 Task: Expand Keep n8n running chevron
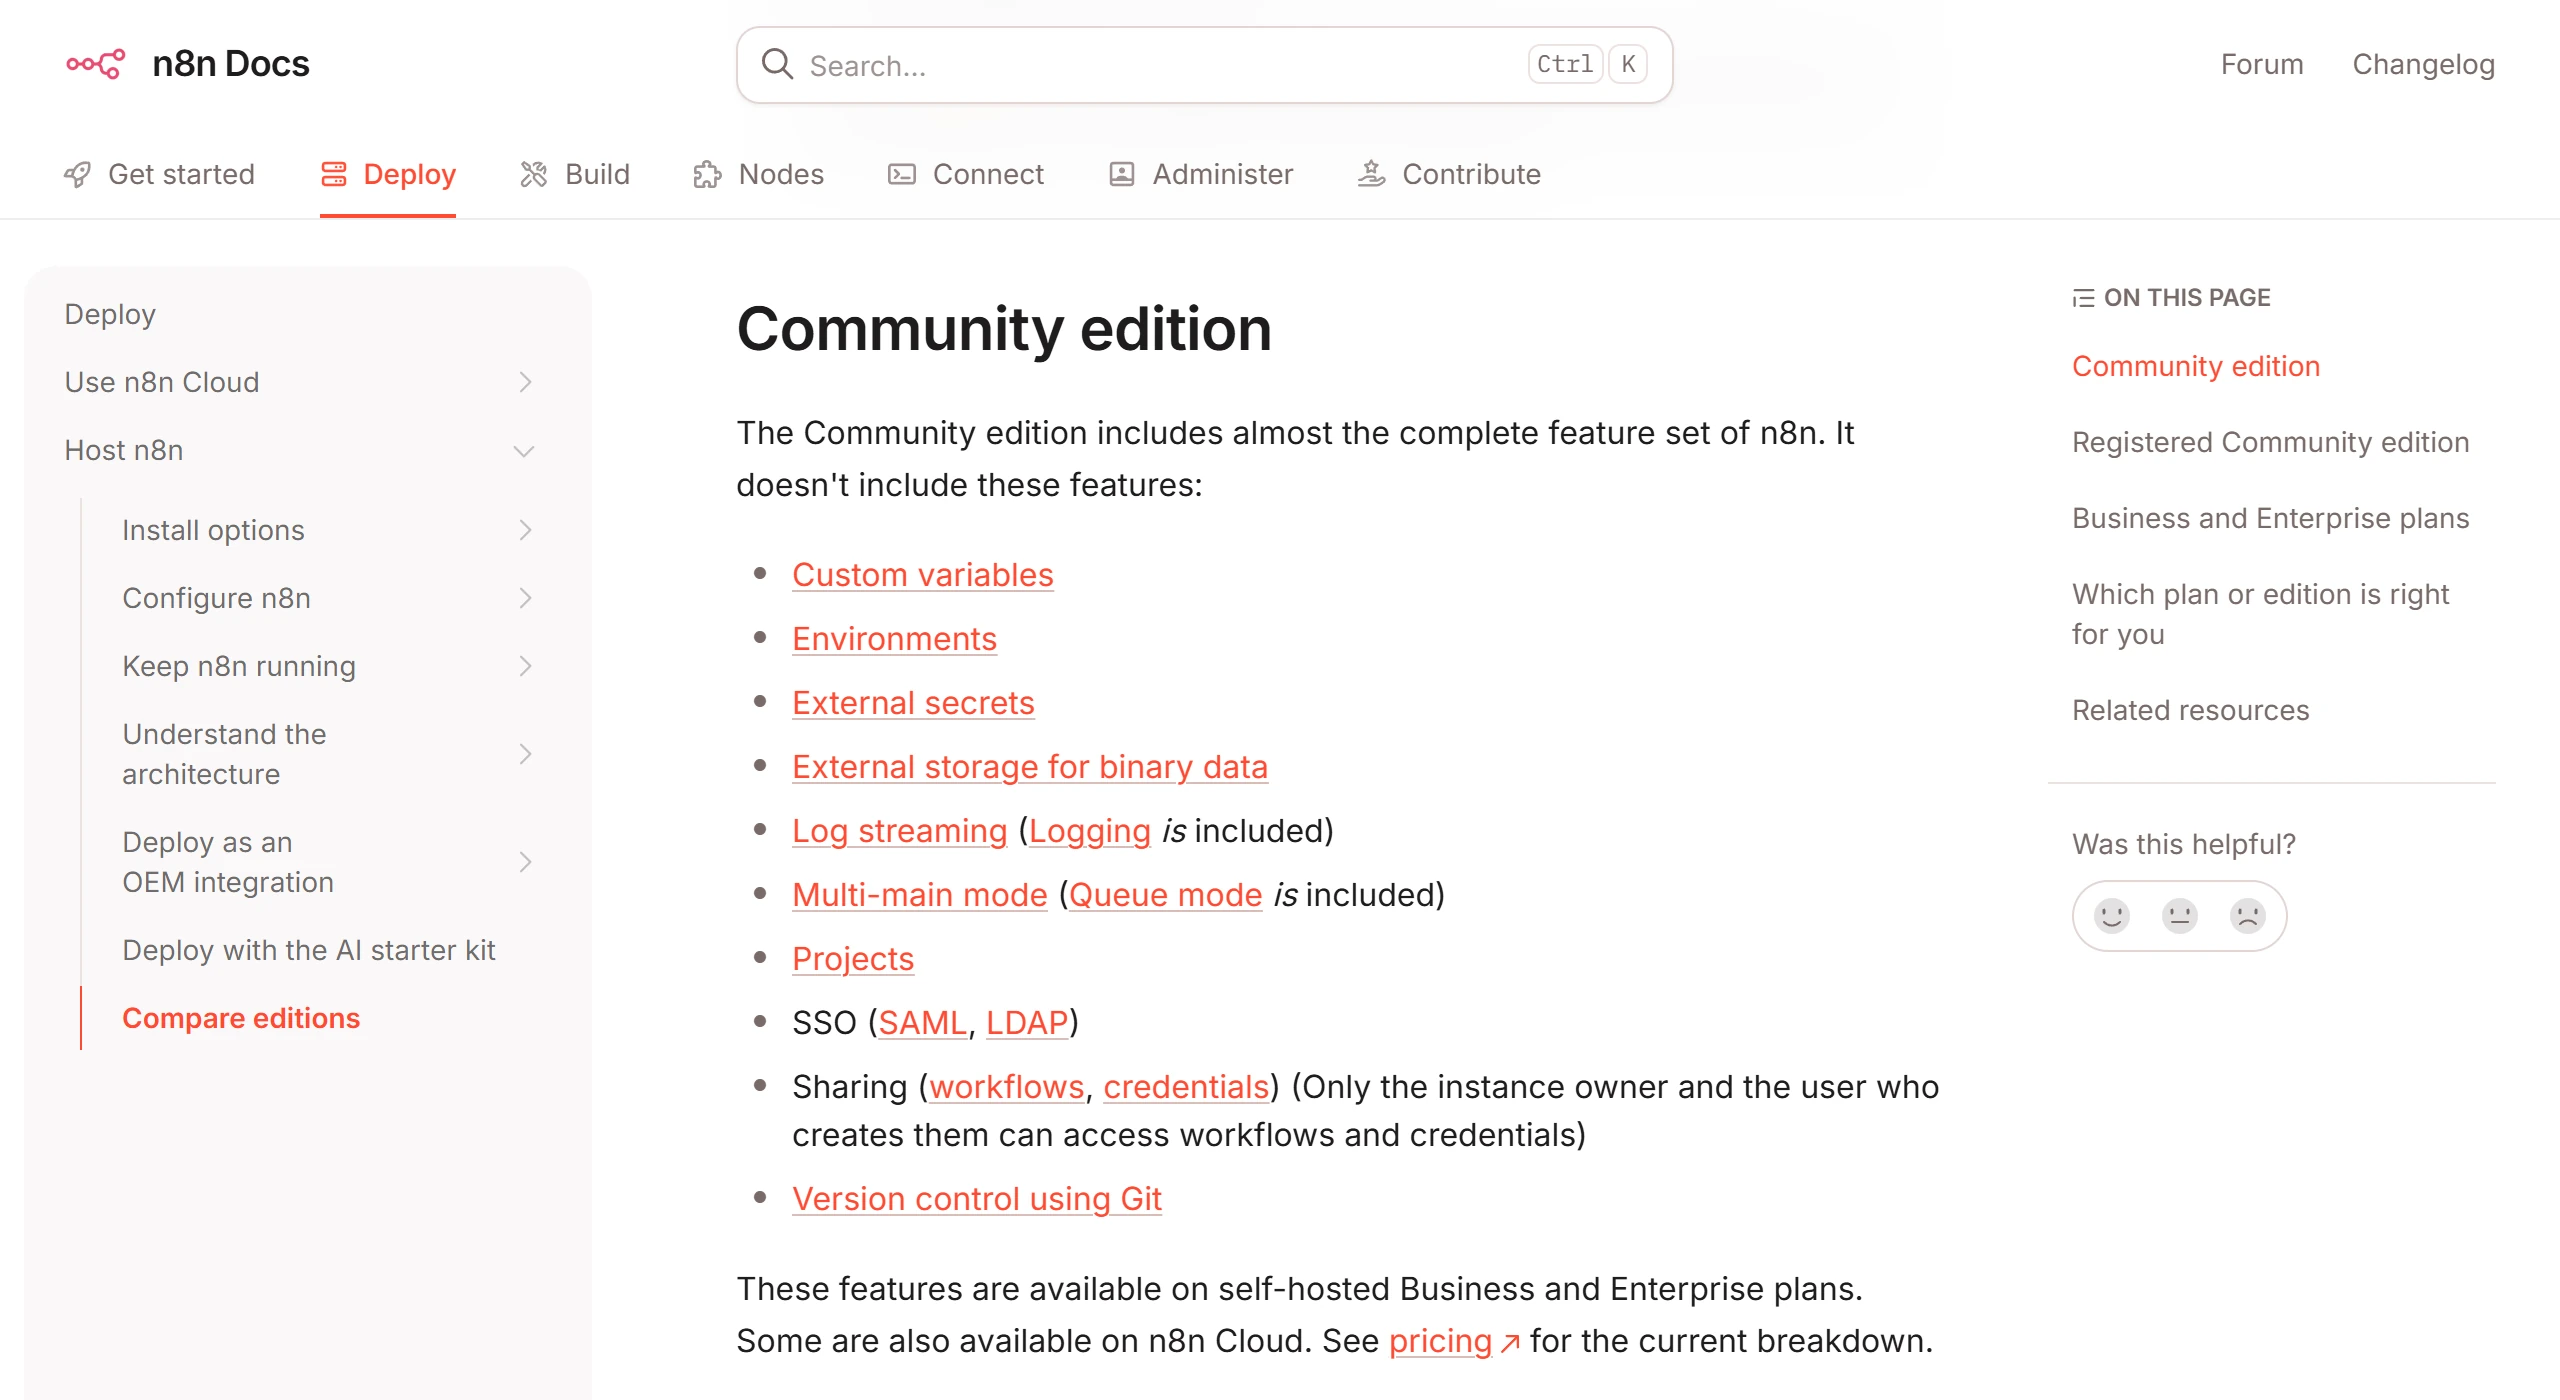click(x=525, y=666)
